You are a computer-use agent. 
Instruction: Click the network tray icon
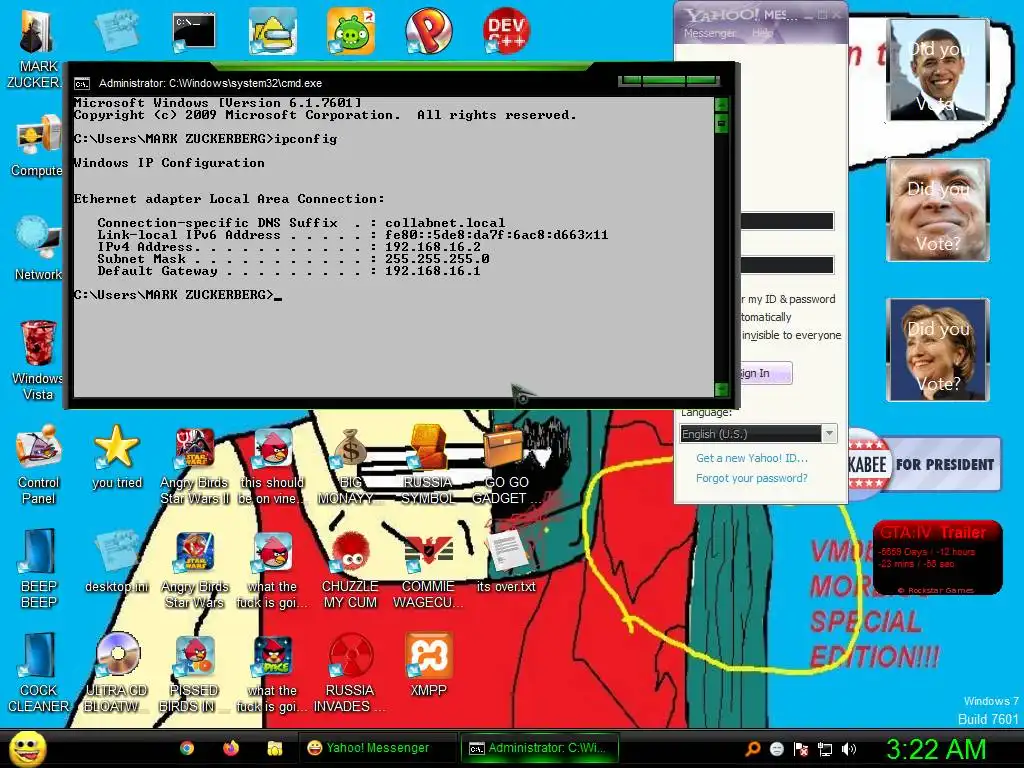point(825,749)
